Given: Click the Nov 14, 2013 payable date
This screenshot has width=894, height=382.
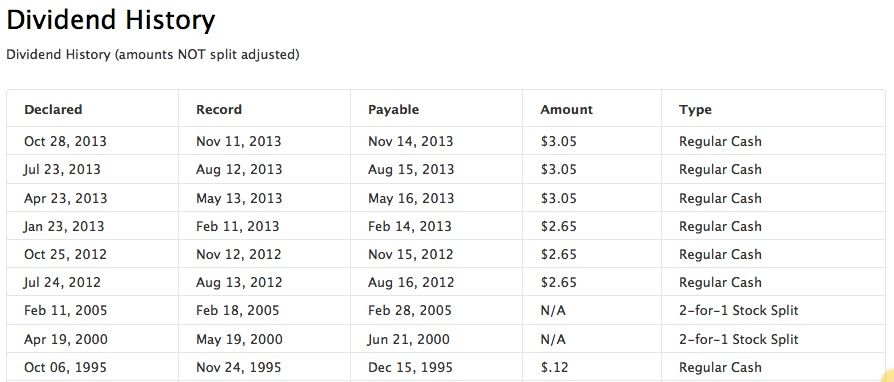Looking at the screenshot, I should pyautogui.click(x=411, y=141).
